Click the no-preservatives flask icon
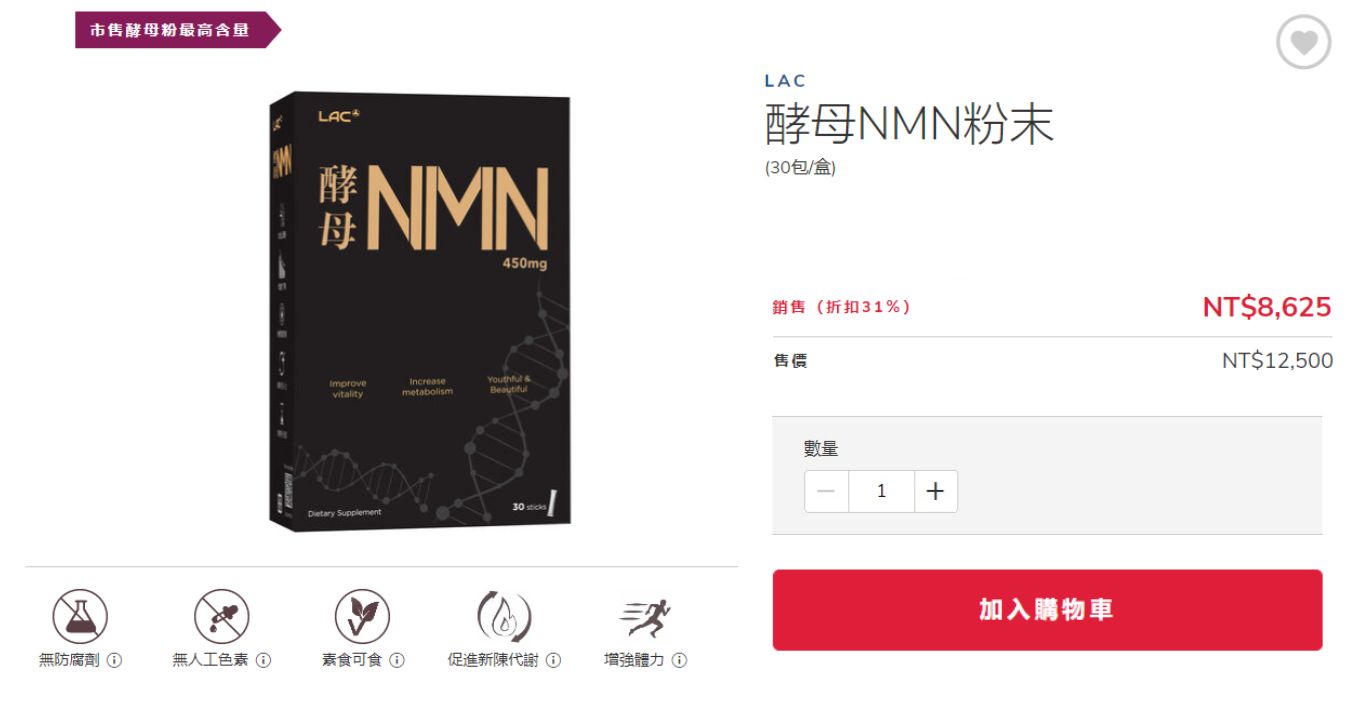1360x702 pixels. (x=80, y=616)
